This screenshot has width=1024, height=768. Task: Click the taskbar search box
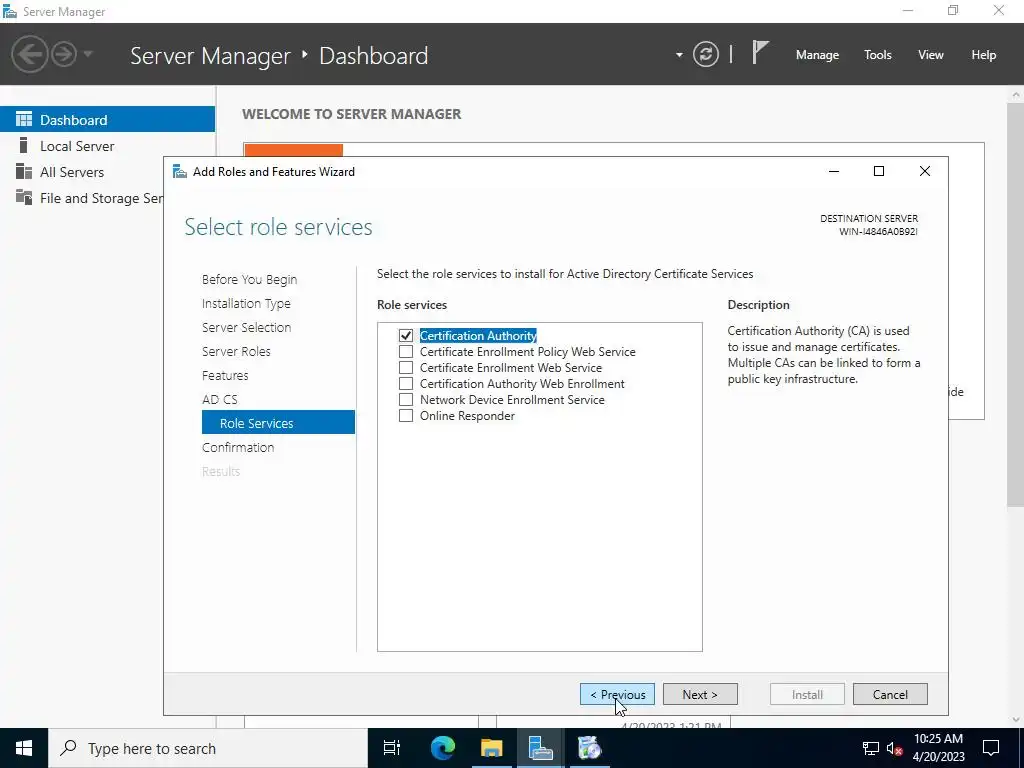pyautogui.click(x=208, y=748)
